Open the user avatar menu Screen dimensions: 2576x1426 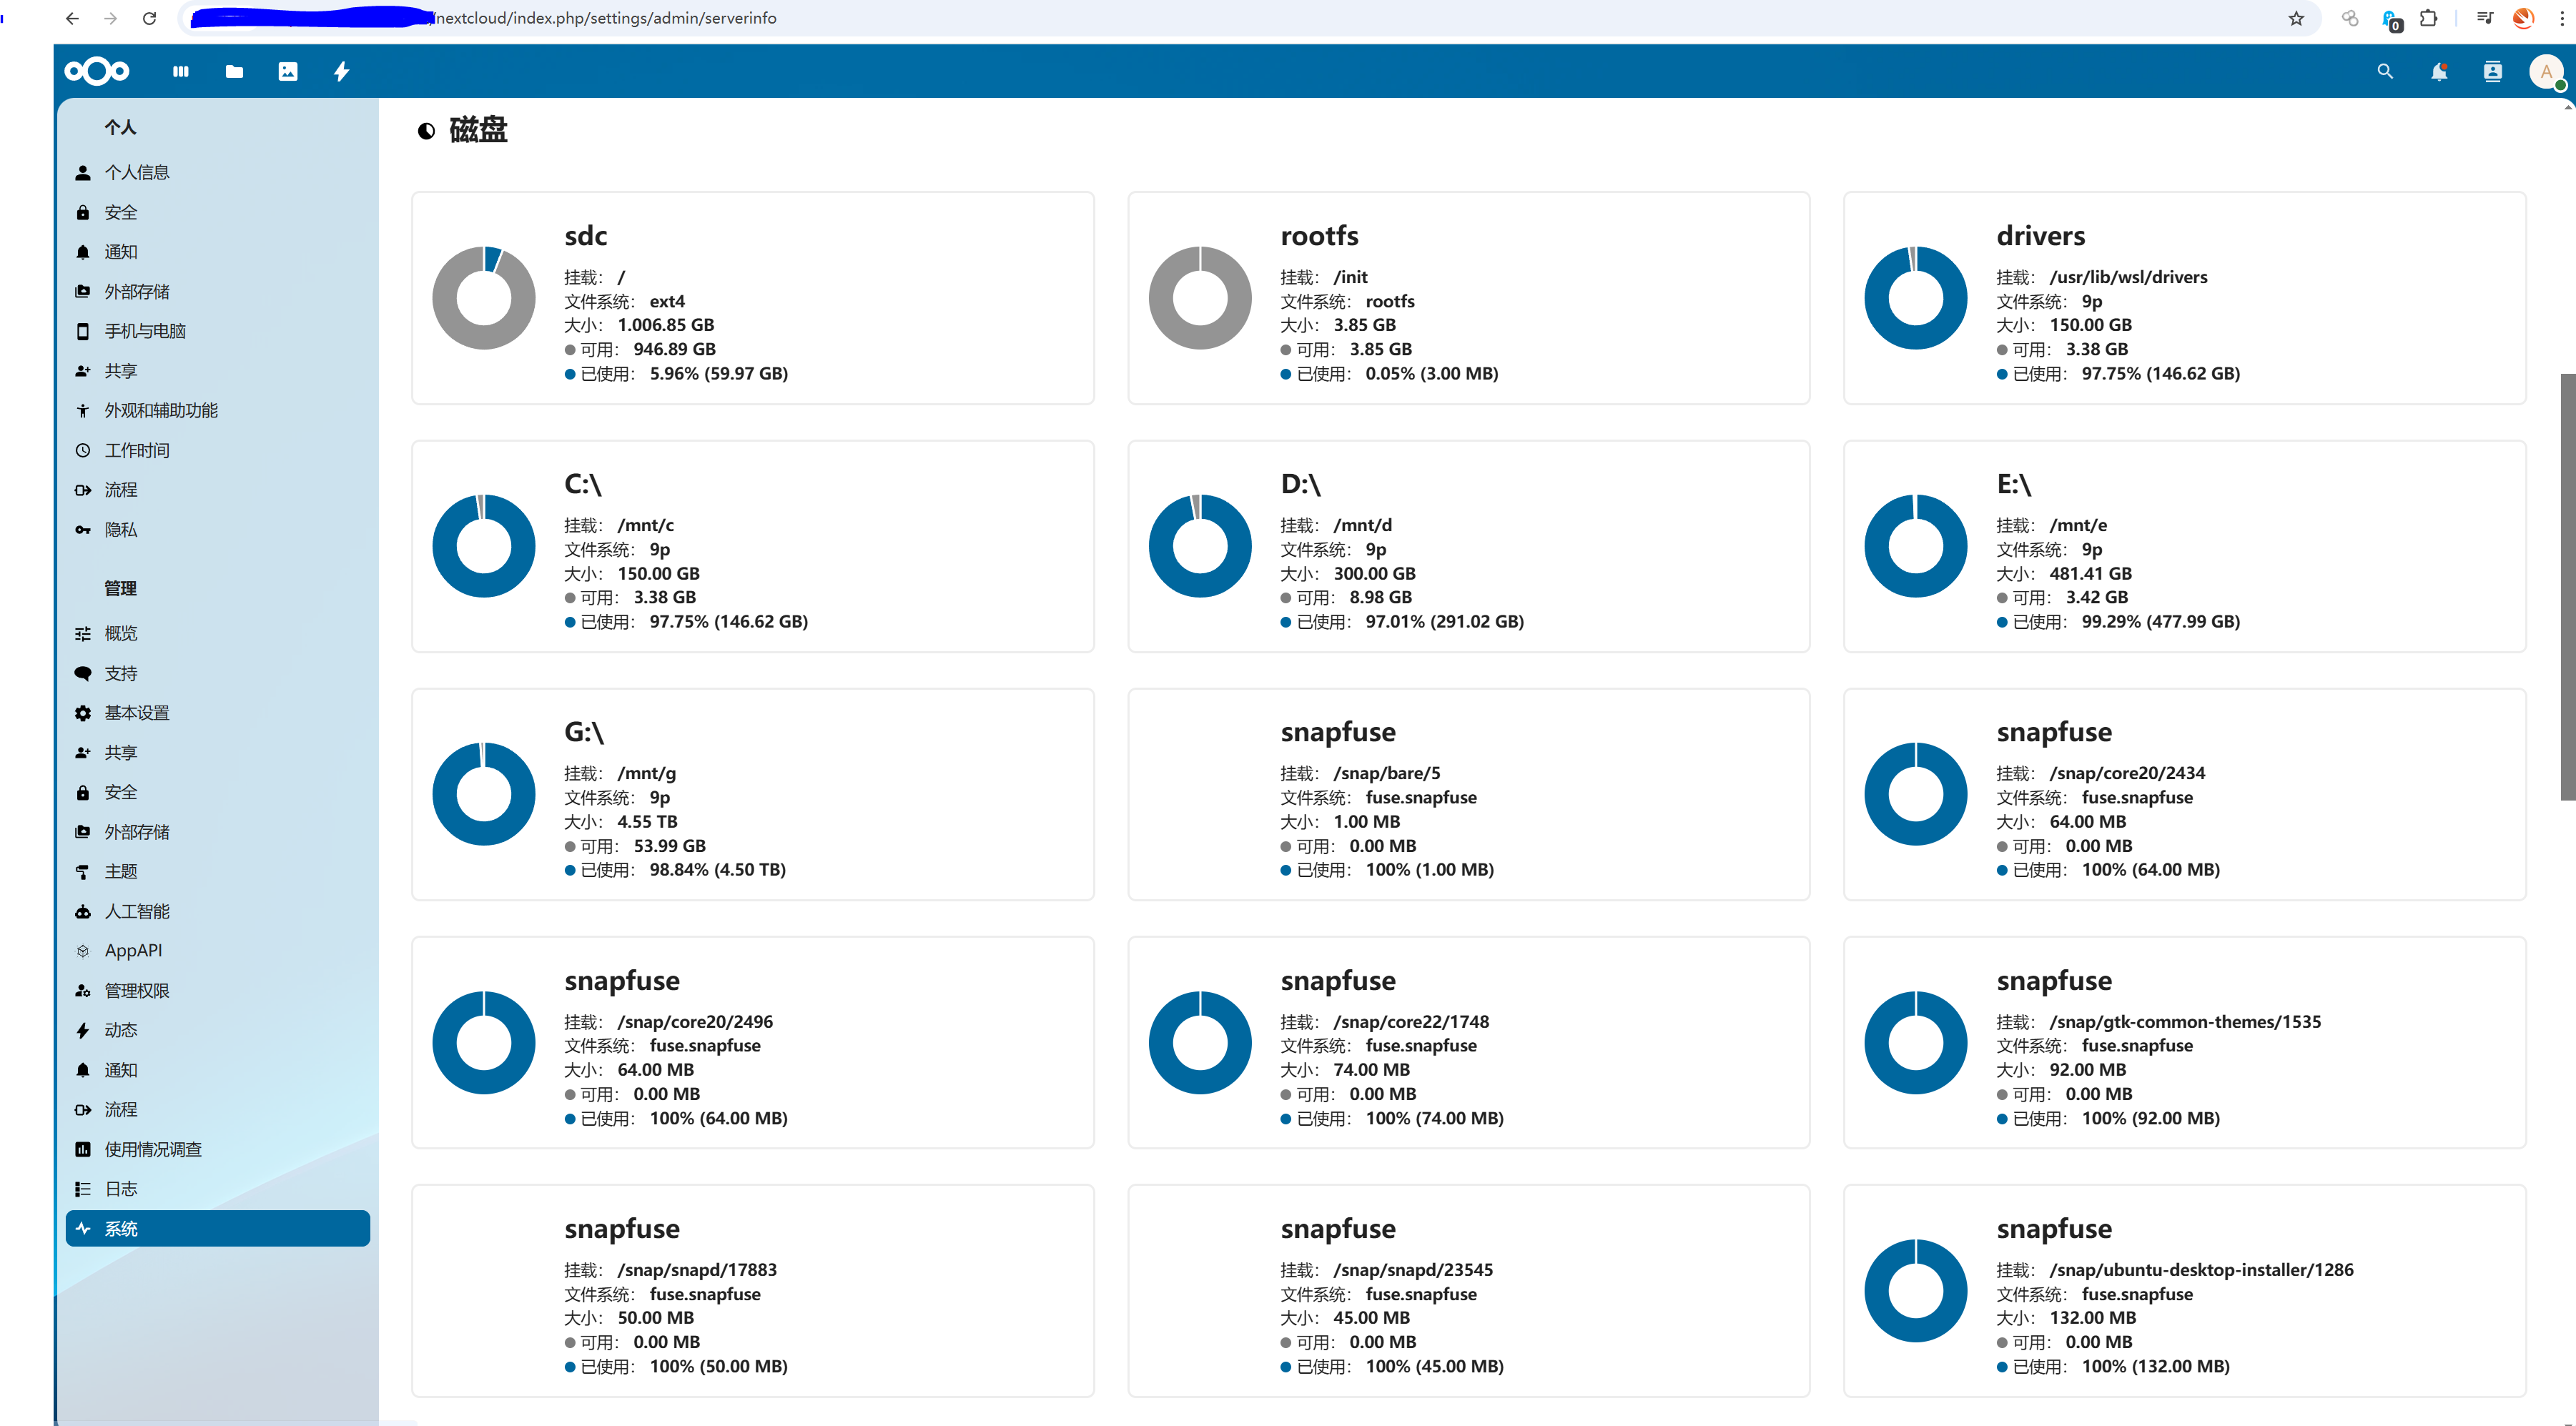coord(2545,71)
